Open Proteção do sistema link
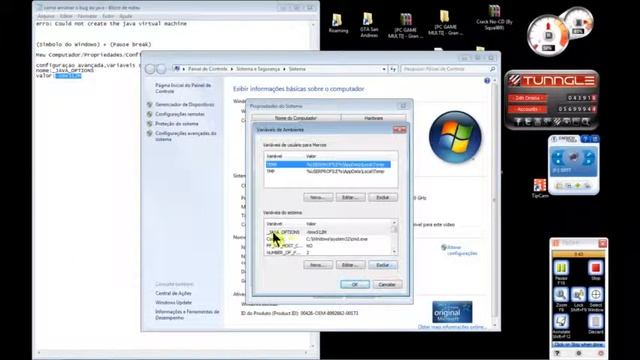This screenshot has height=360, width=640. 177,124
